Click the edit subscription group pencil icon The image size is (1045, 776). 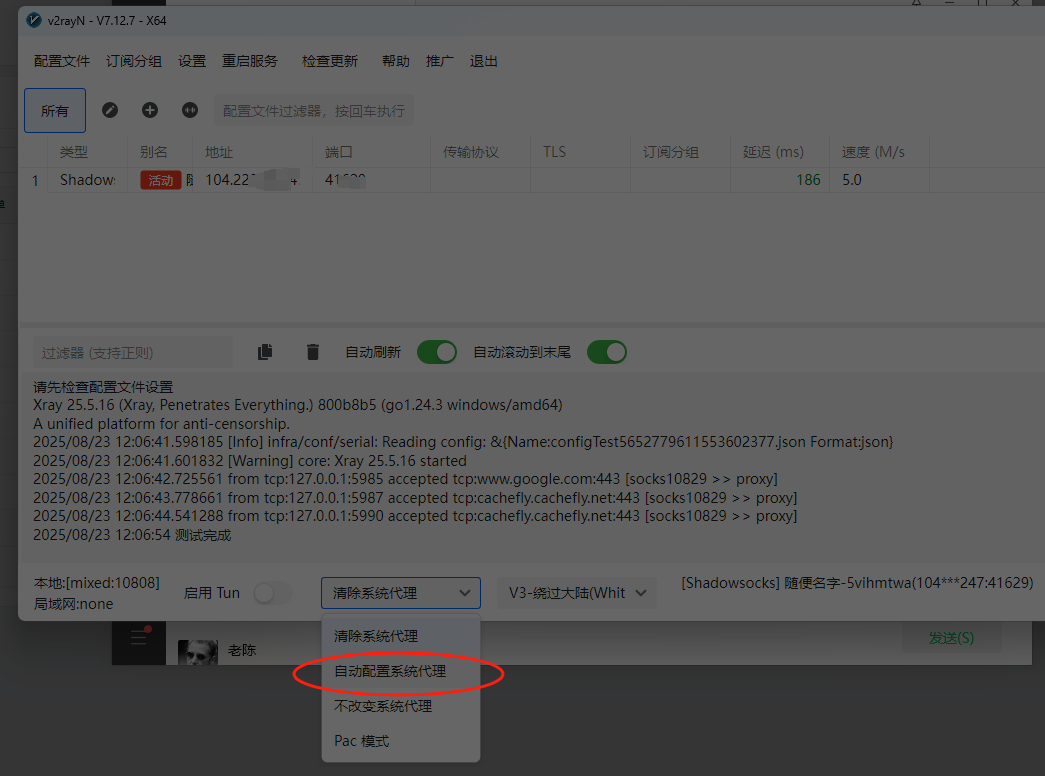pyautogui.click(x=110, y=110)
